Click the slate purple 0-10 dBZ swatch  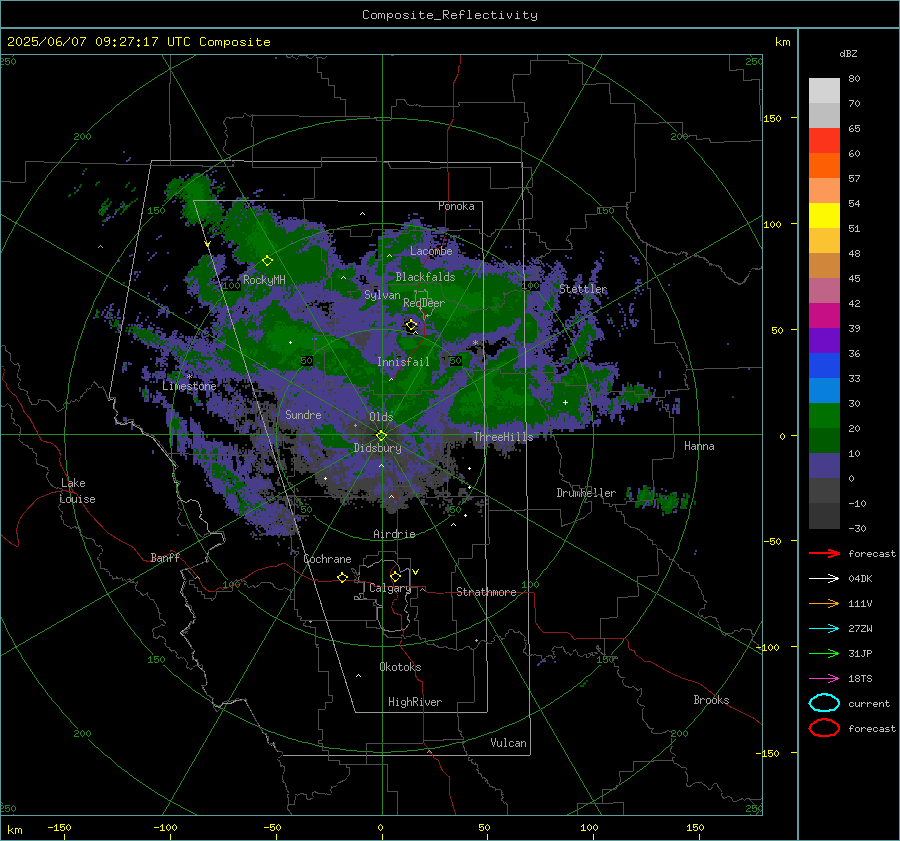pos(824,466)
